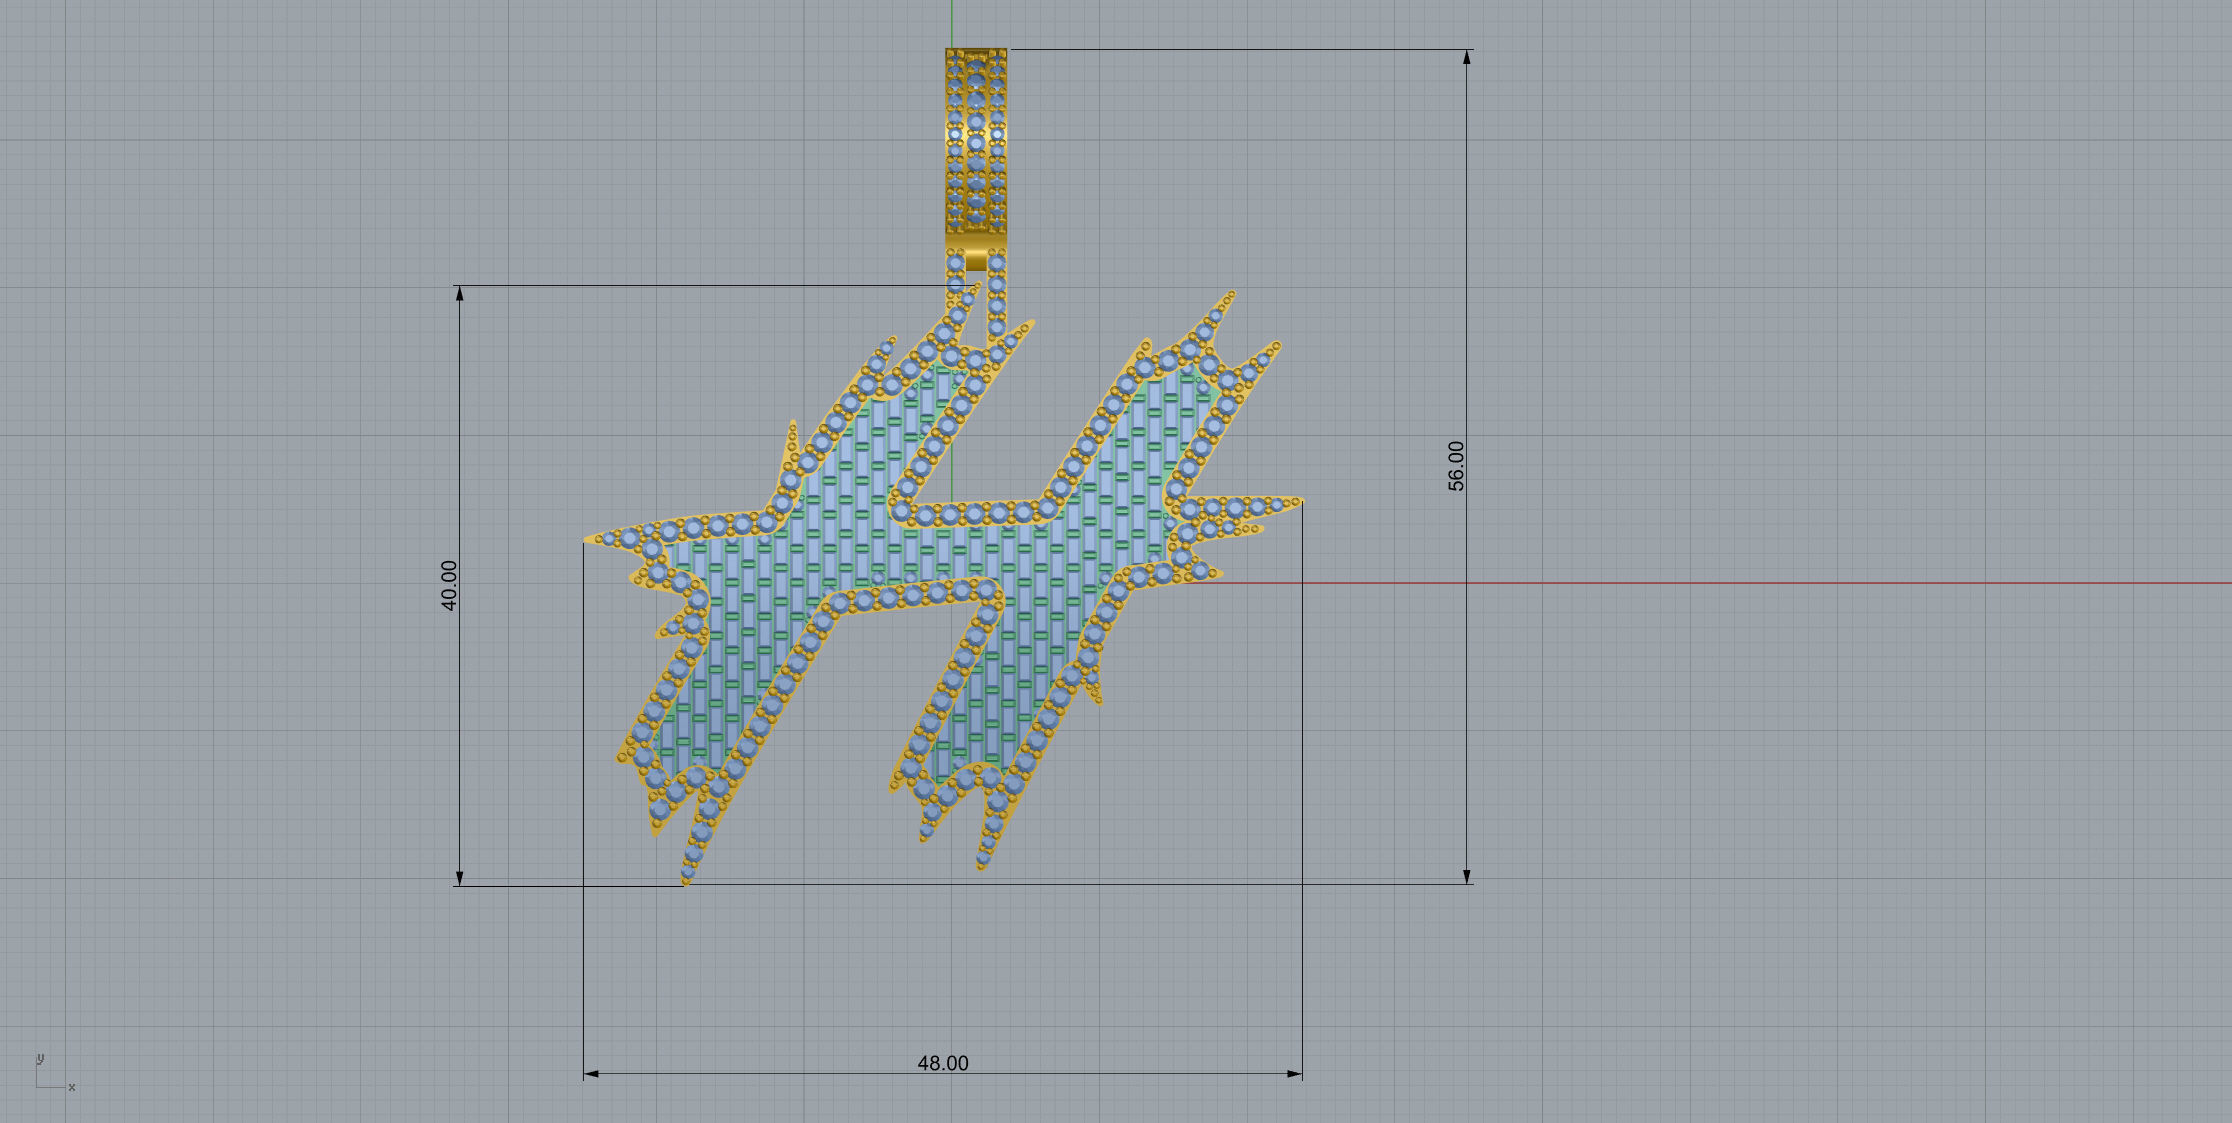Click the bottom arrowhead of the 40.00 dimension

point(459,878)
